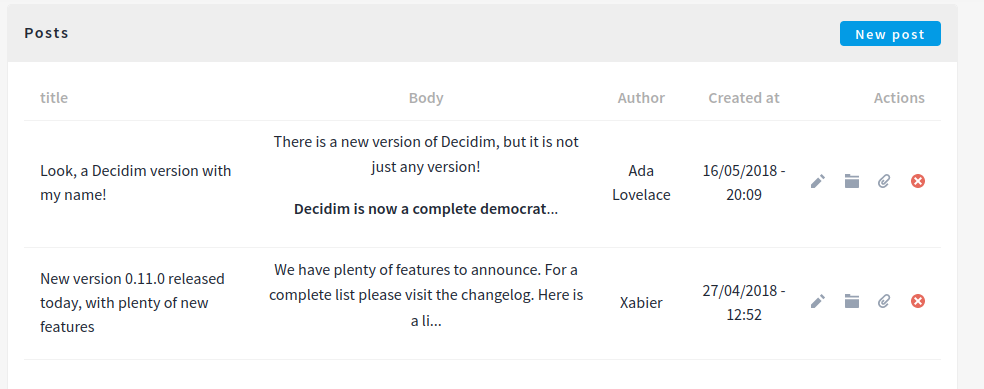Open attachments paperclip for Xabier post
Screen dimensions: 984x389
click(884, 302)
